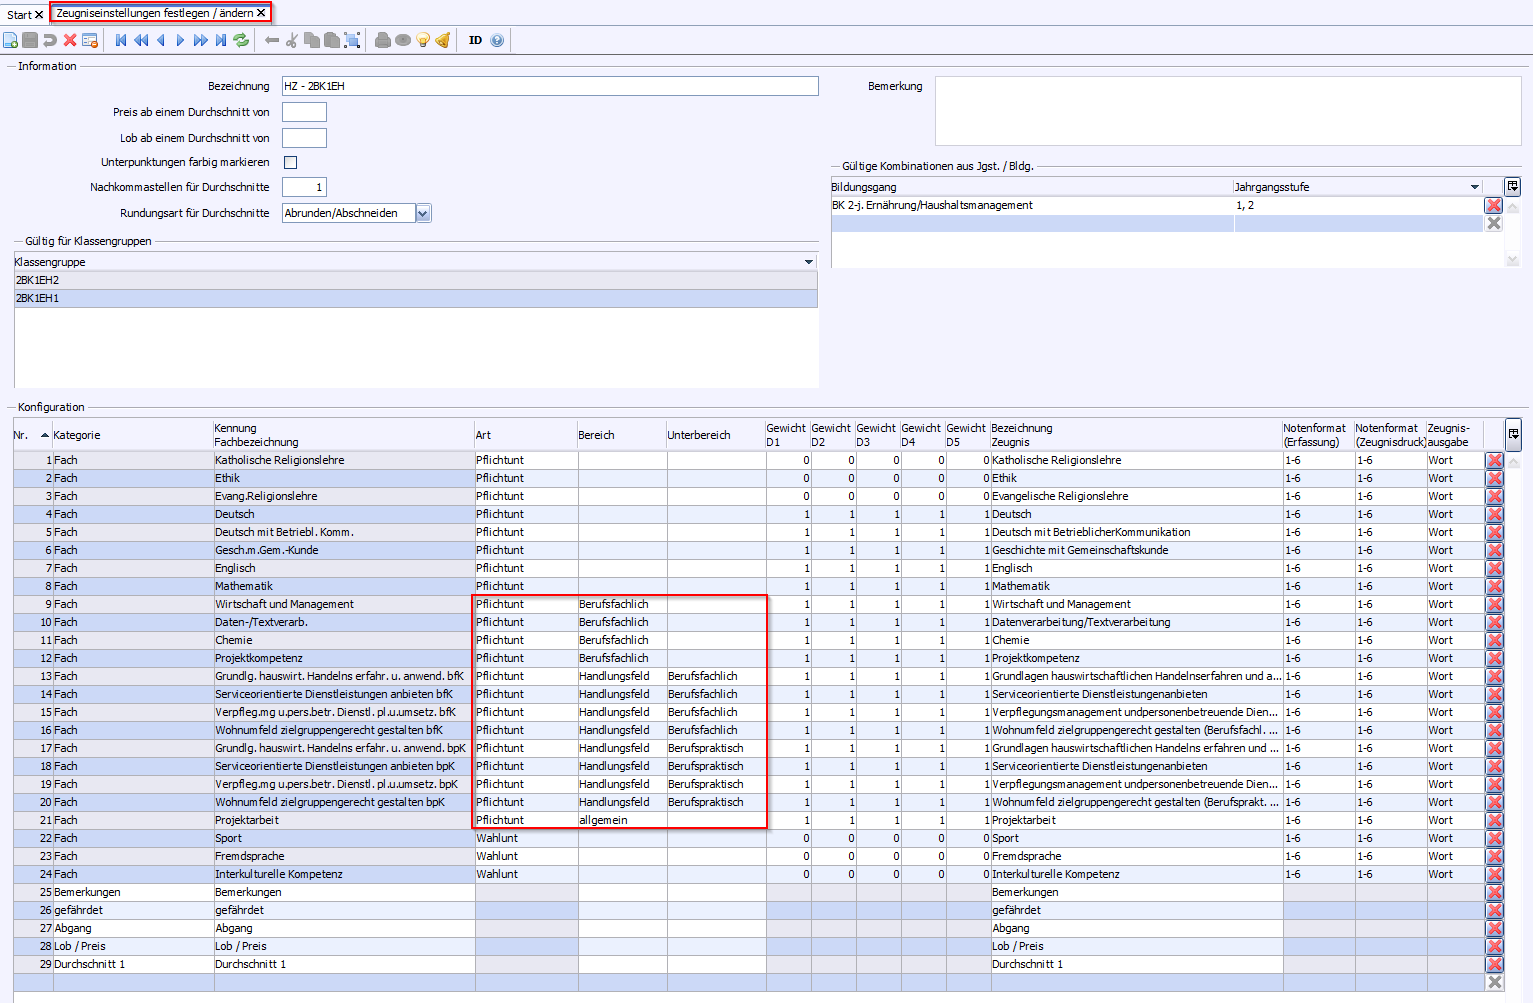
Task: Enable 'Unterpunktungen farbig markieren' checkbox
Action: click(x=291, y=162)
